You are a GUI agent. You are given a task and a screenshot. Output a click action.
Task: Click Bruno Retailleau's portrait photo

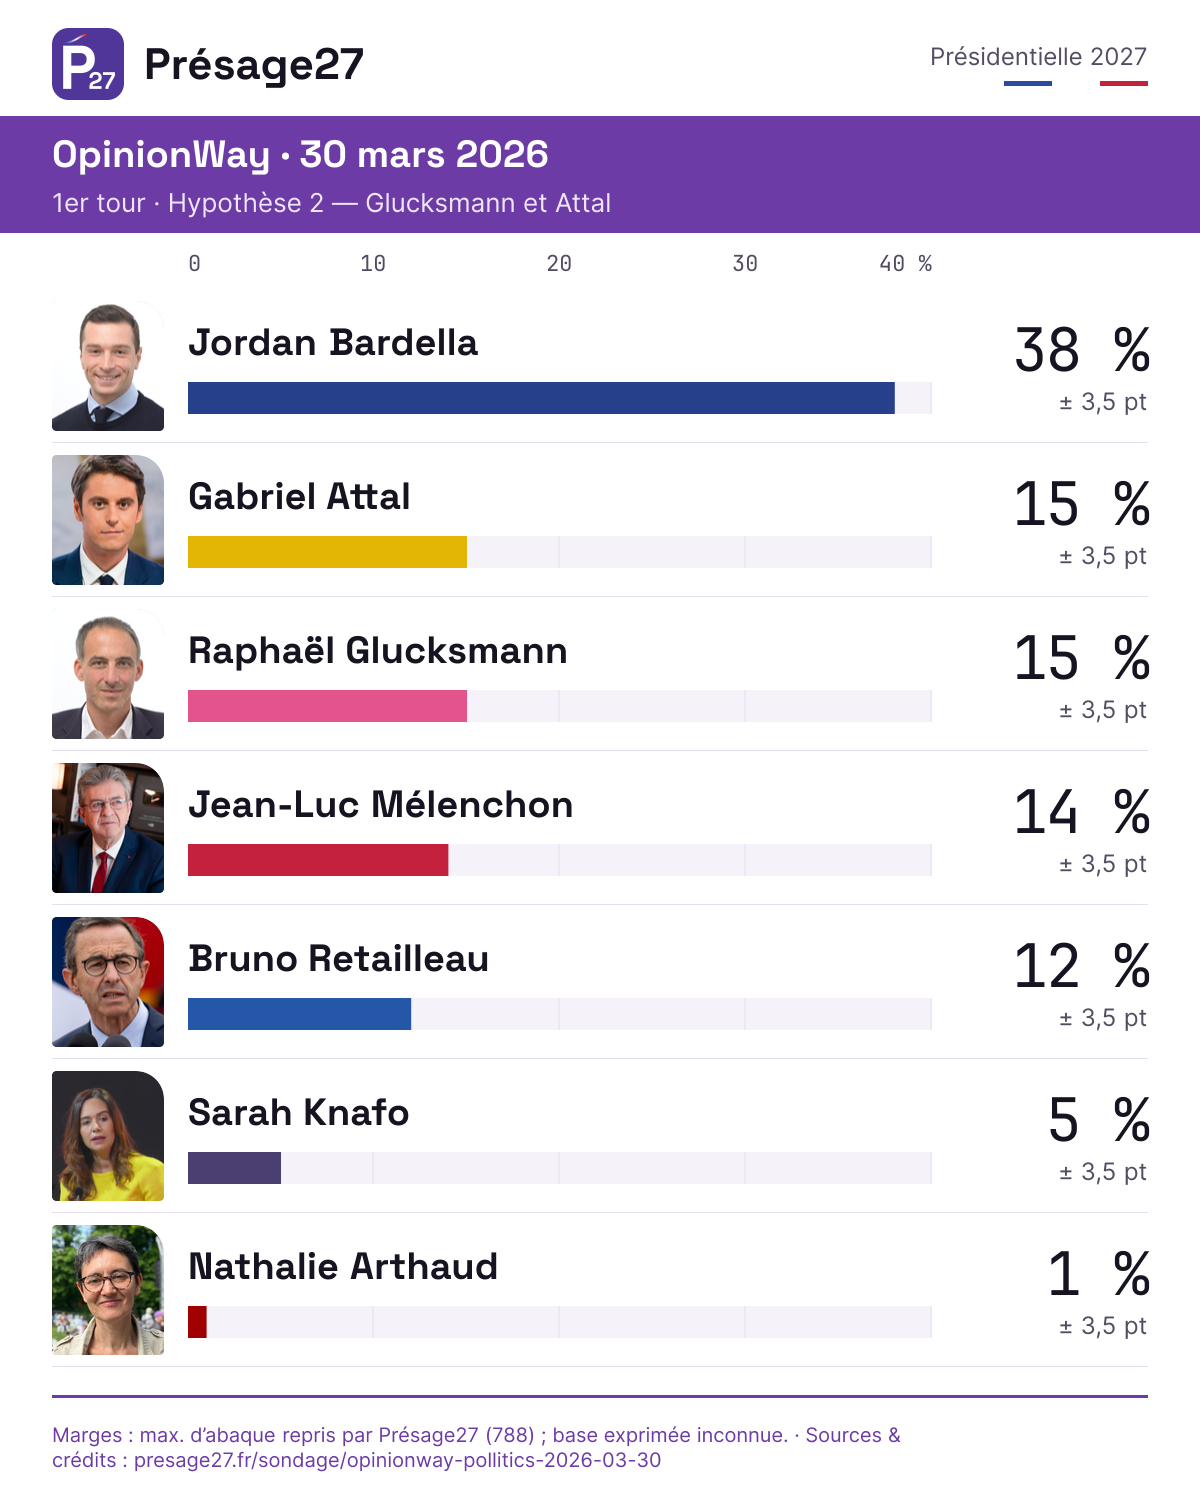108,982
